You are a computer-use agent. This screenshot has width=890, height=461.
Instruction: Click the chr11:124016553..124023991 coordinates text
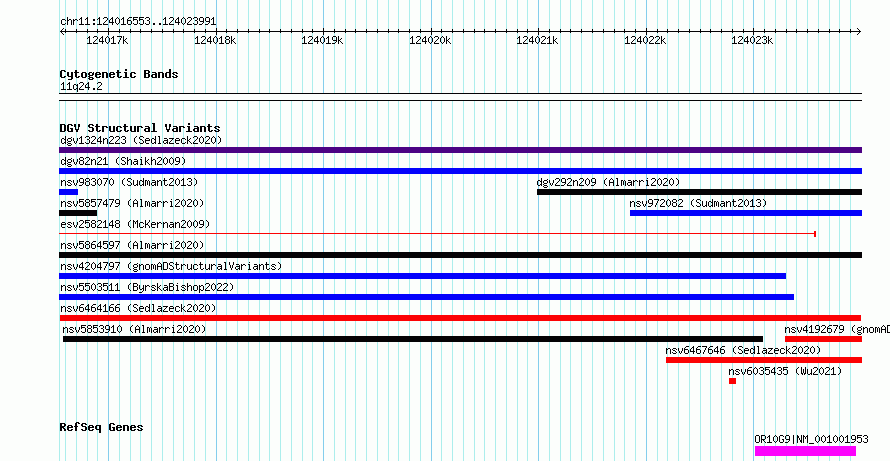coord(138,22)
